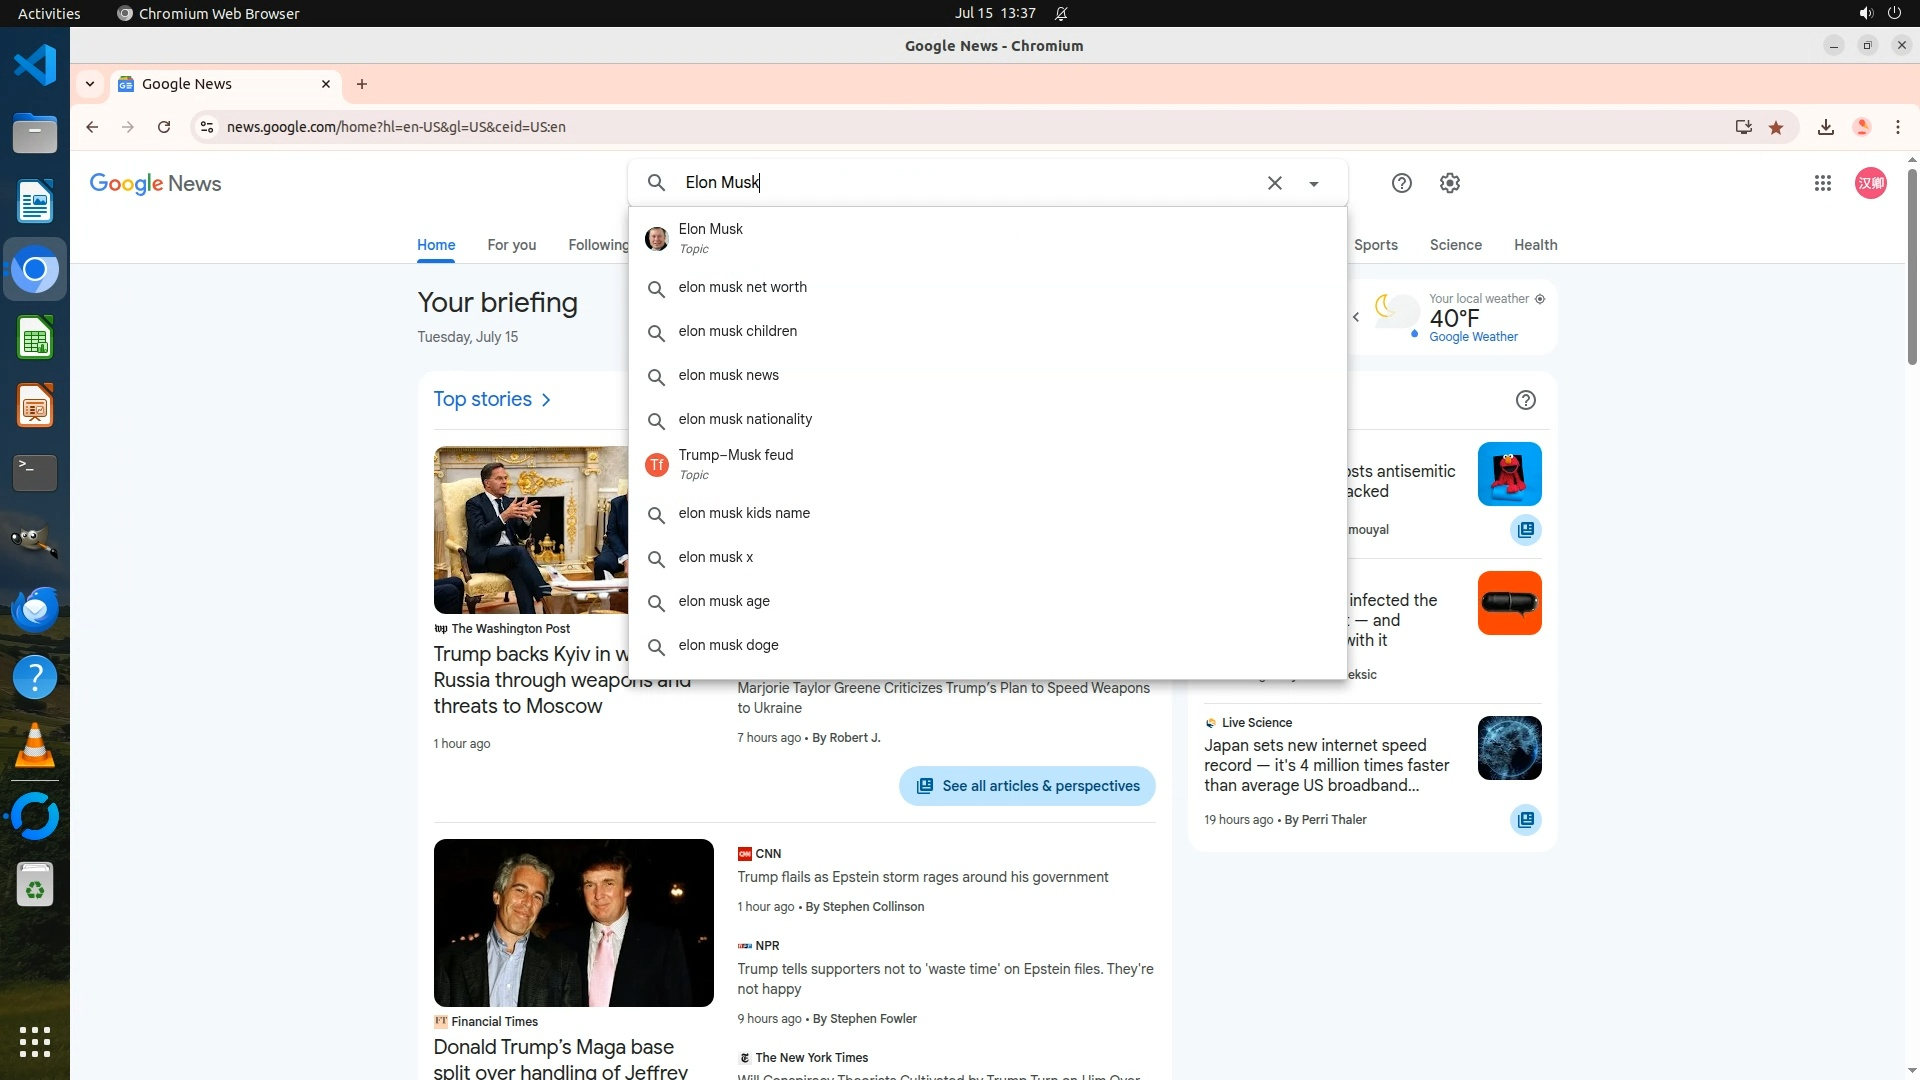Switch to the For you tab

(x=511, y=245)
